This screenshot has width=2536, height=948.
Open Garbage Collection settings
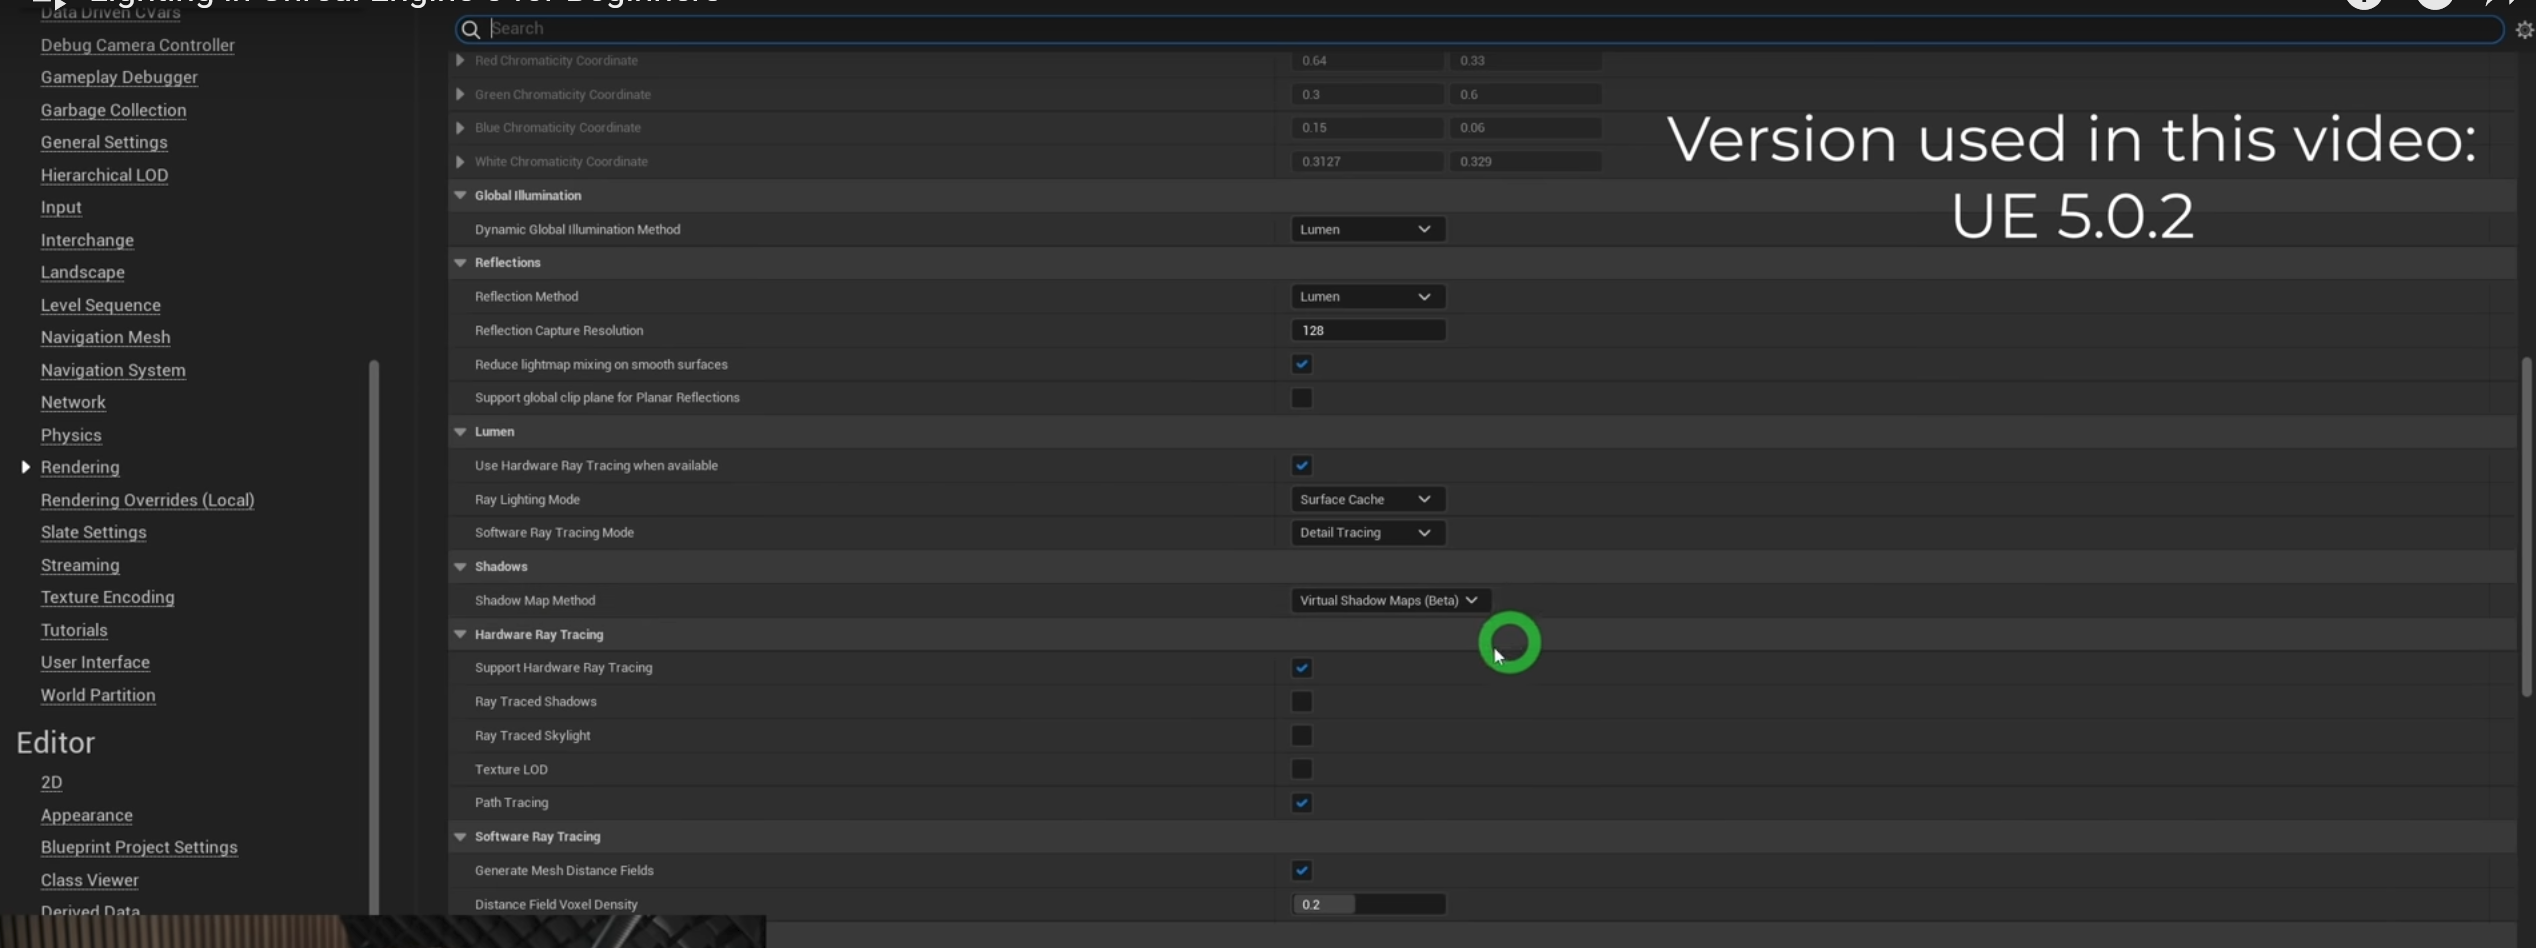tap(113, 110)
